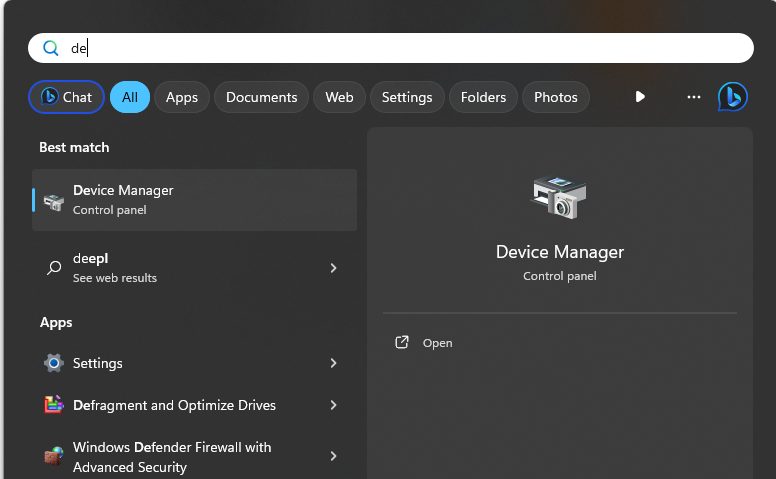Expand the deepl web results arrow
This screenshot has height=479, width=776.
tap(333, 268)
